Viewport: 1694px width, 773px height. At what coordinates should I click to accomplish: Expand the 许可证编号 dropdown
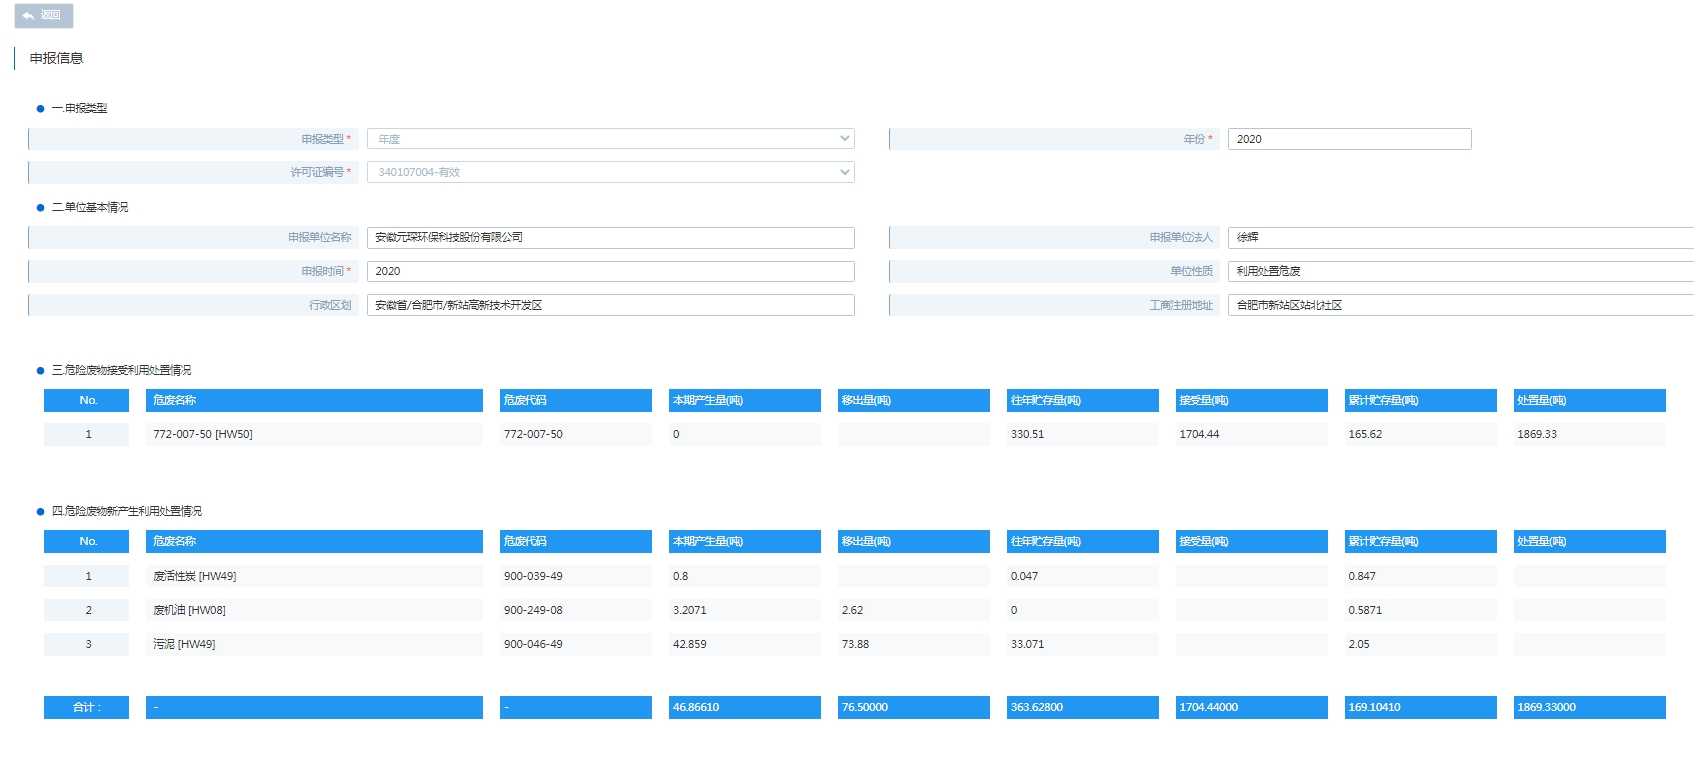pos(610,172)
